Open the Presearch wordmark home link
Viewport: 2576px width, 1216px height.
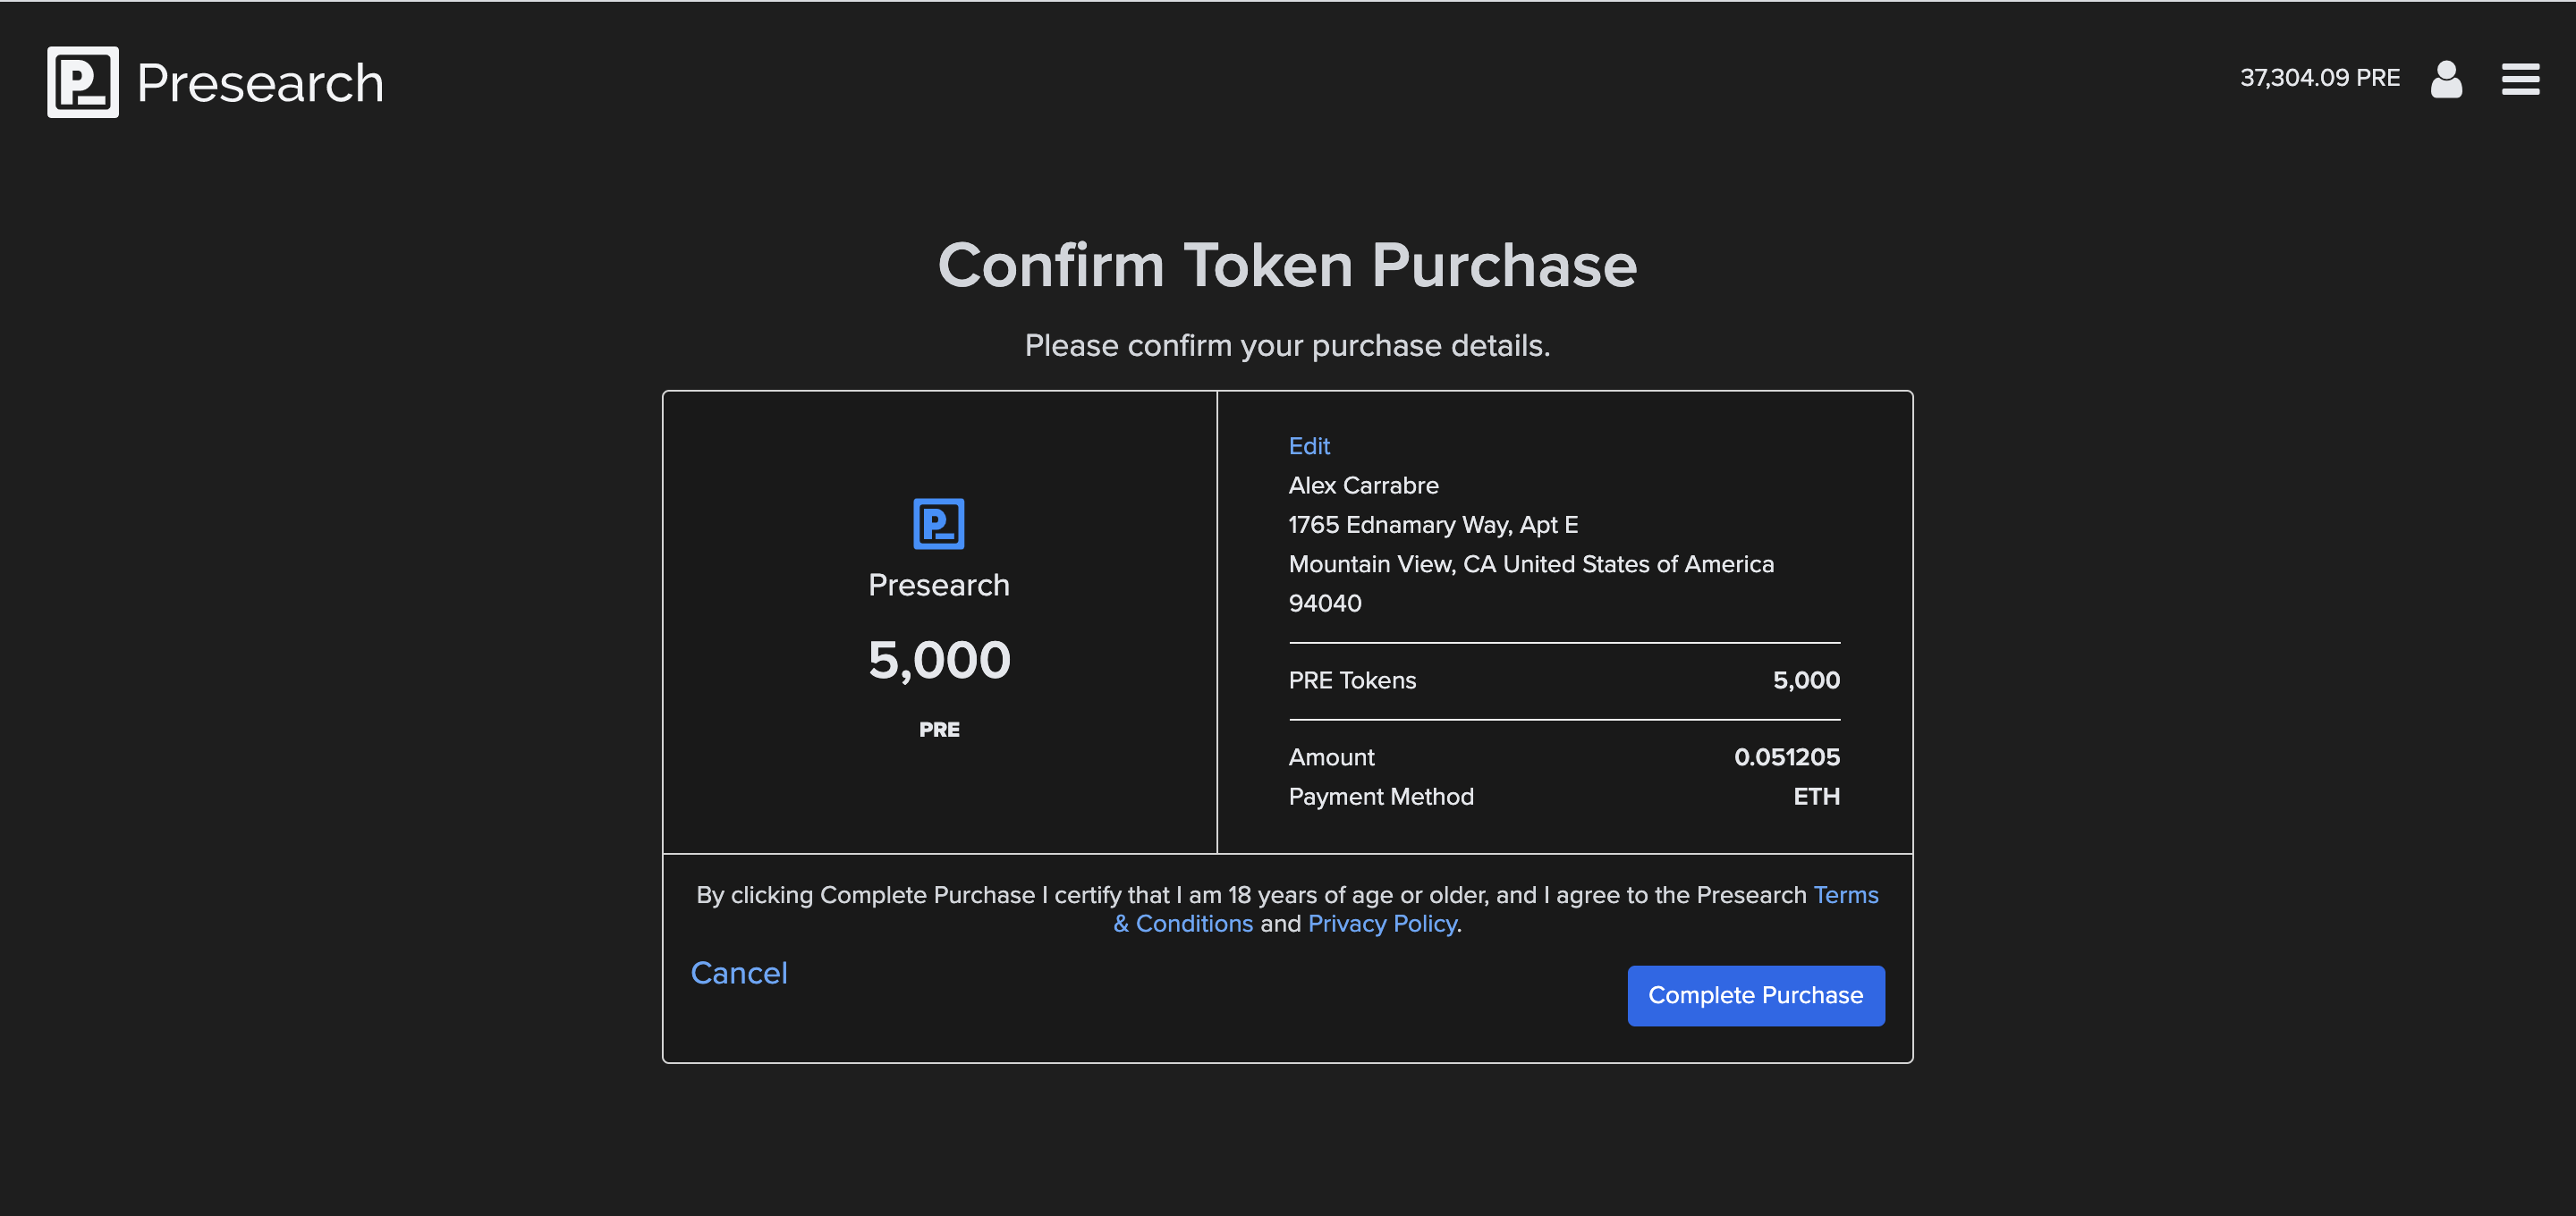click(x=260, y=83)
